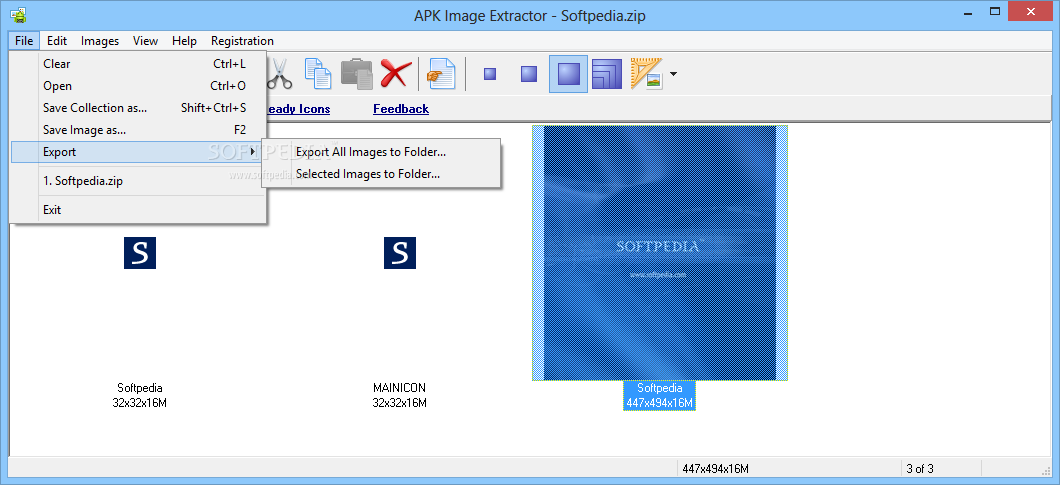Close the APK Image Extractor window
1060x485 pixels.
(x=1031, y=11)
